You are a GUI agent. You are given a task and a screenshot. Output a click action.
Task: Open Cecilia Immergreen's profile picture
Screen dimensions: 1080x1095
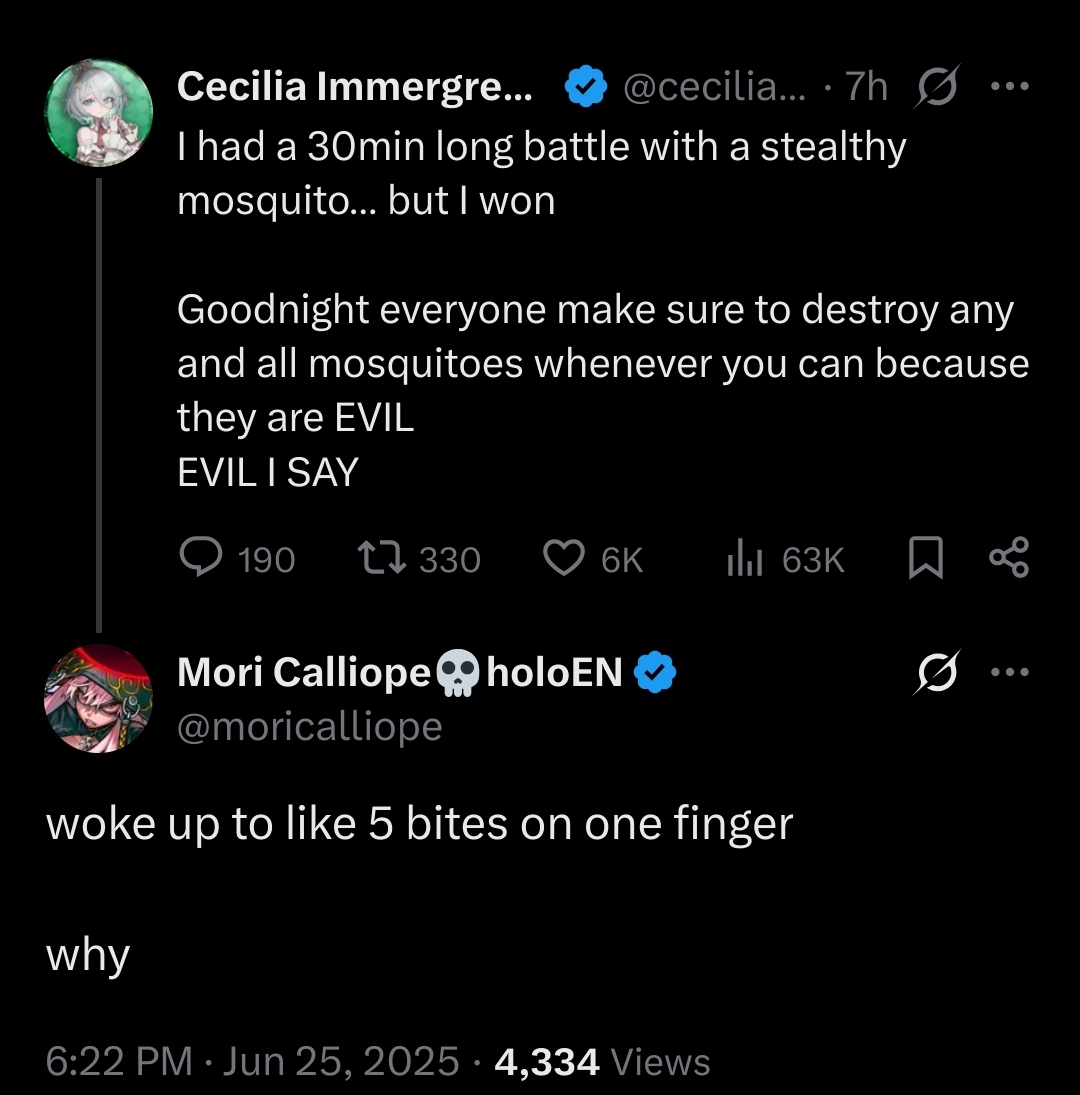[x=98, y=113]
